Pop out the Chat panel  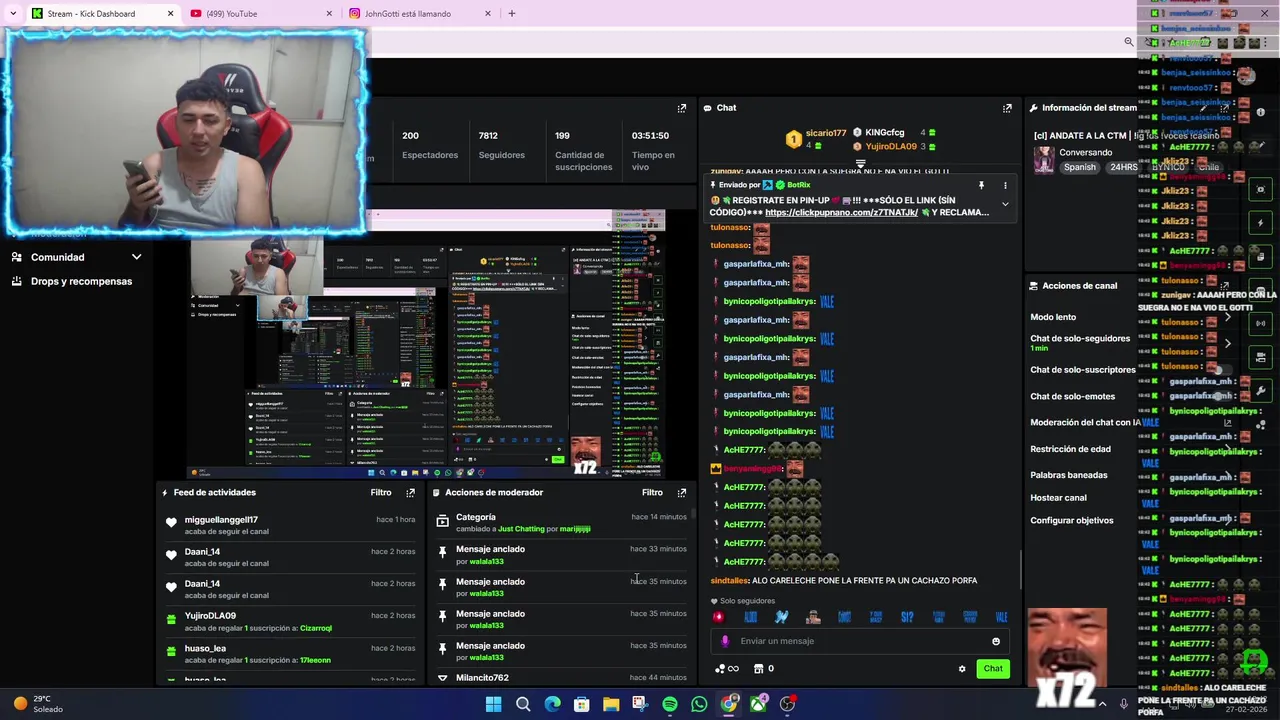[1007, 108]
